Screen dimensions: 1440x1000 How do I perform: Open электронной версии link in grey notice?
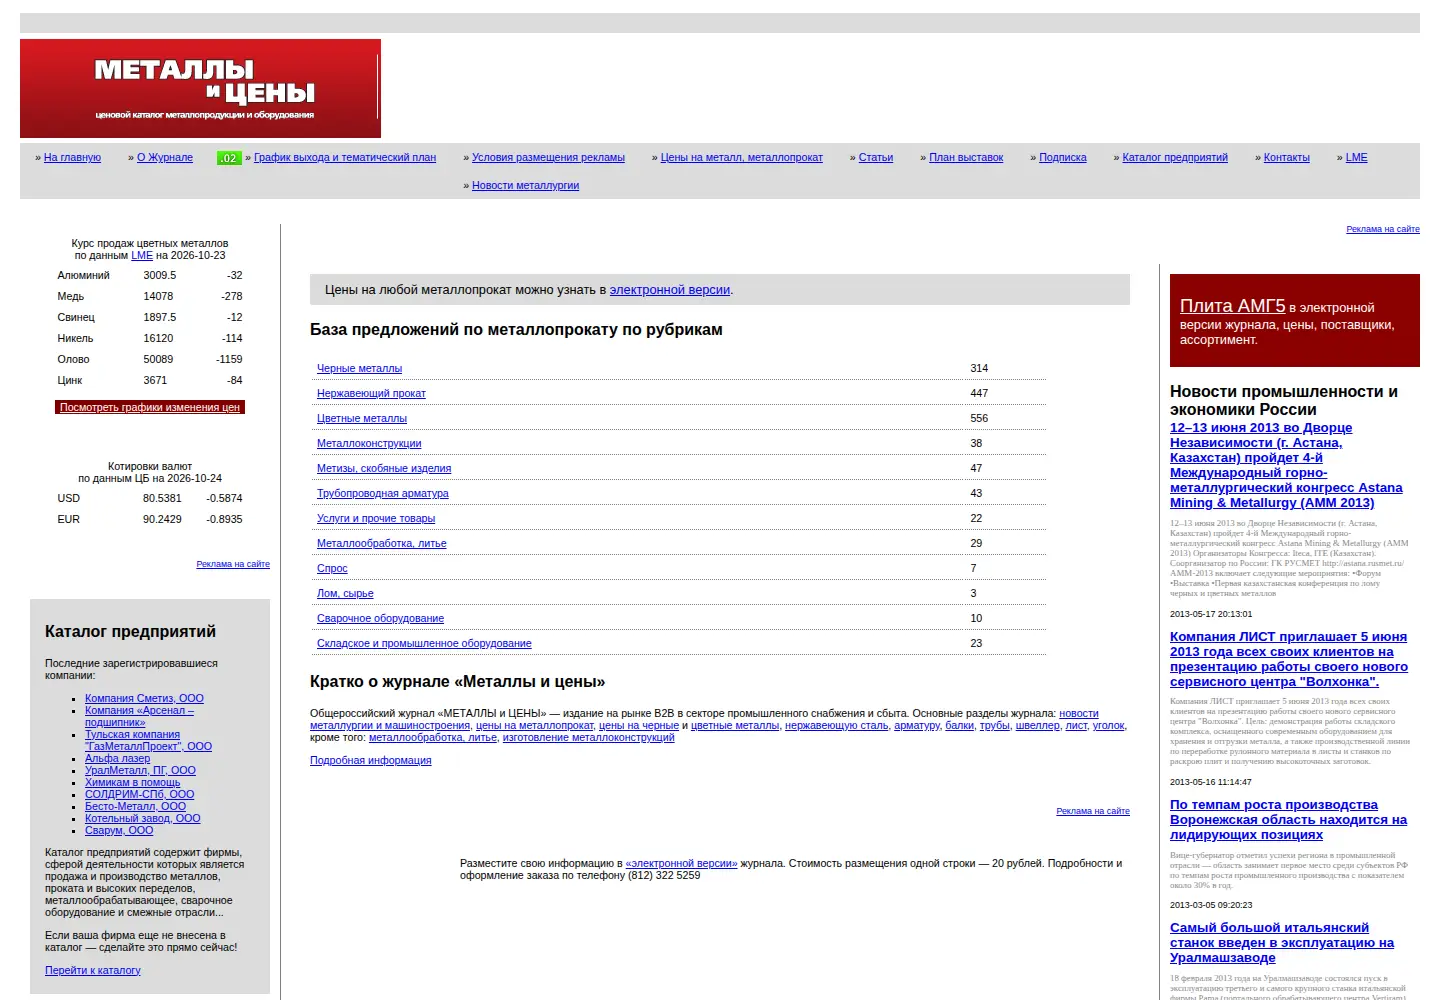pos(670,290)
